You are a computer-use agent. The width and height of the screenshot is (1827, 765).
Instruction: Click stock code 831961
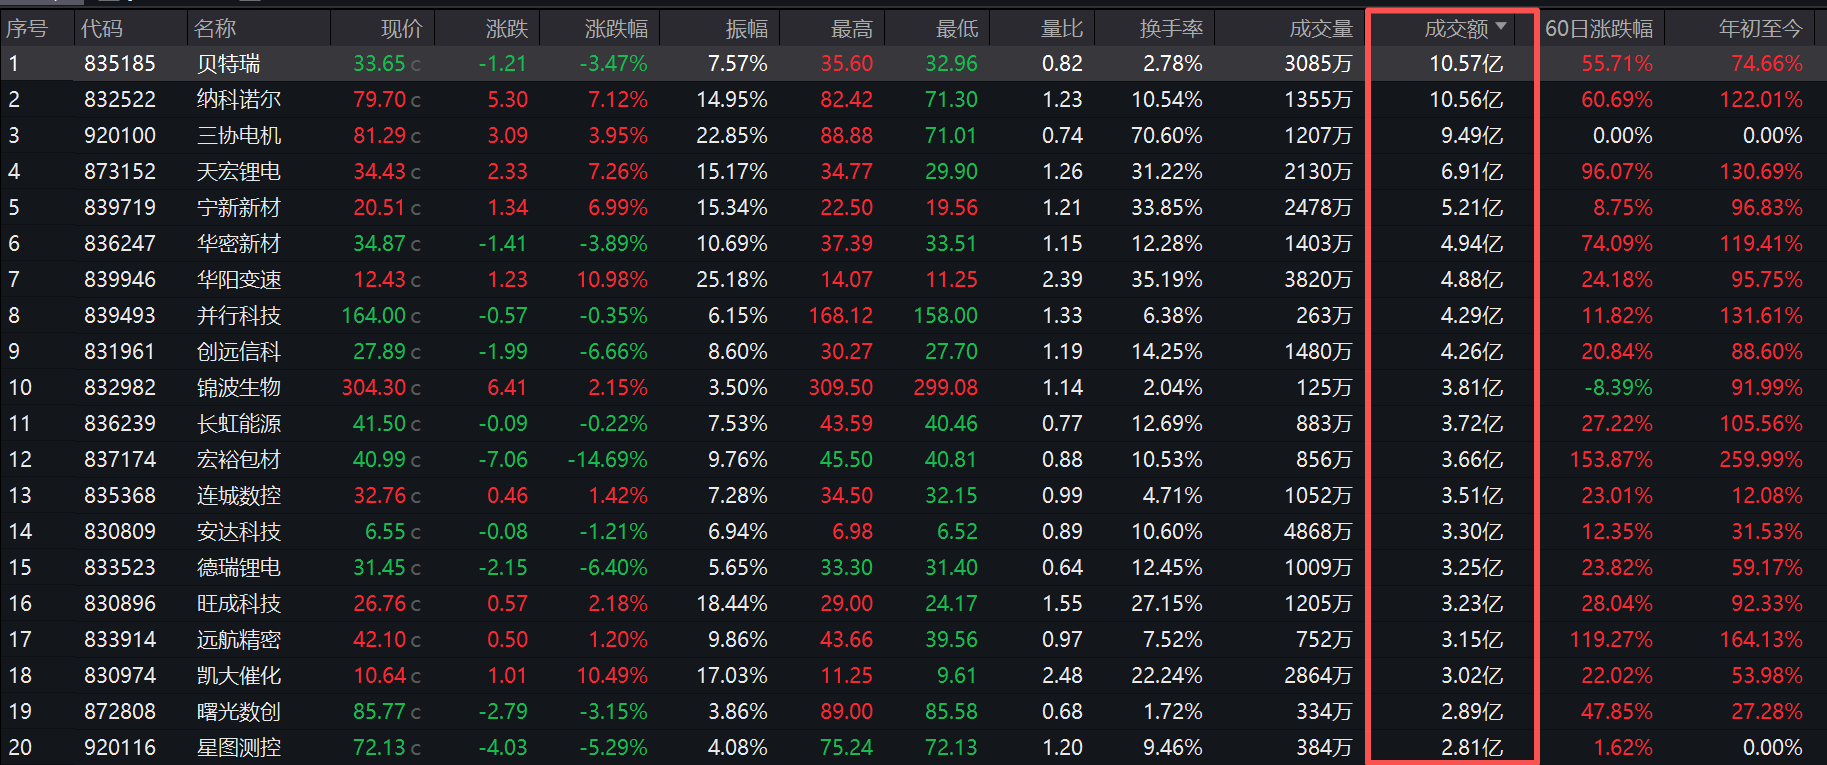point(120,352)
